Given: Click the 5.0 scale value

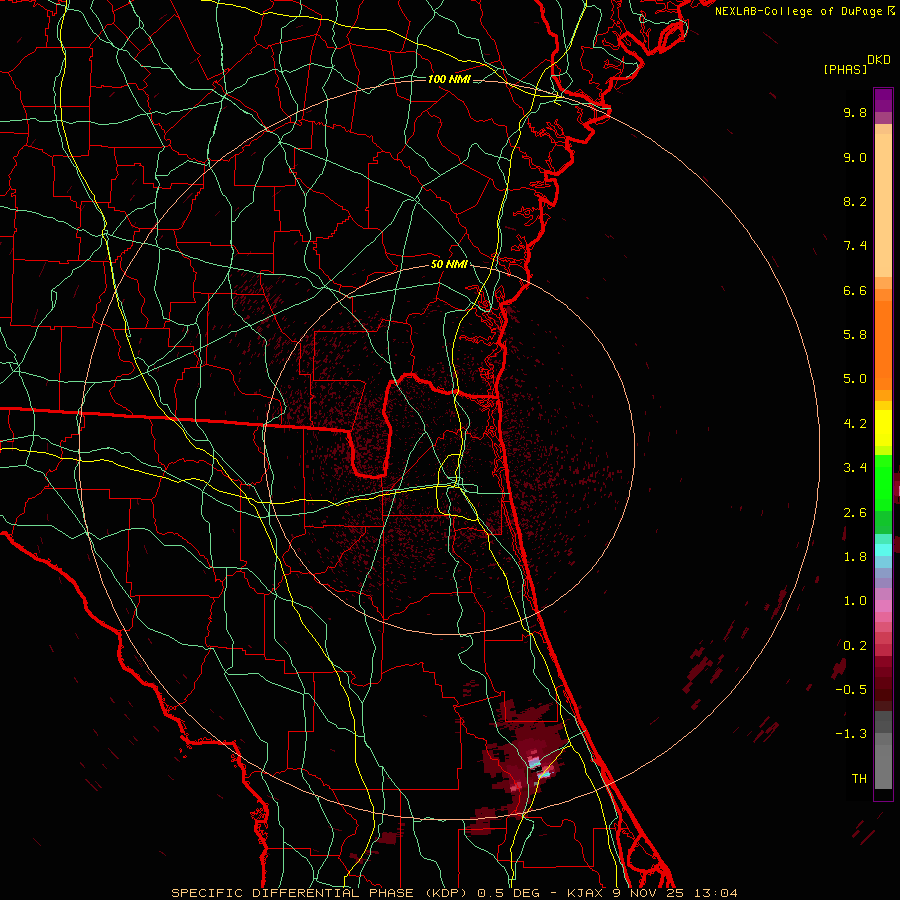Looking at the screenshot, I should (x=855, y=379).
